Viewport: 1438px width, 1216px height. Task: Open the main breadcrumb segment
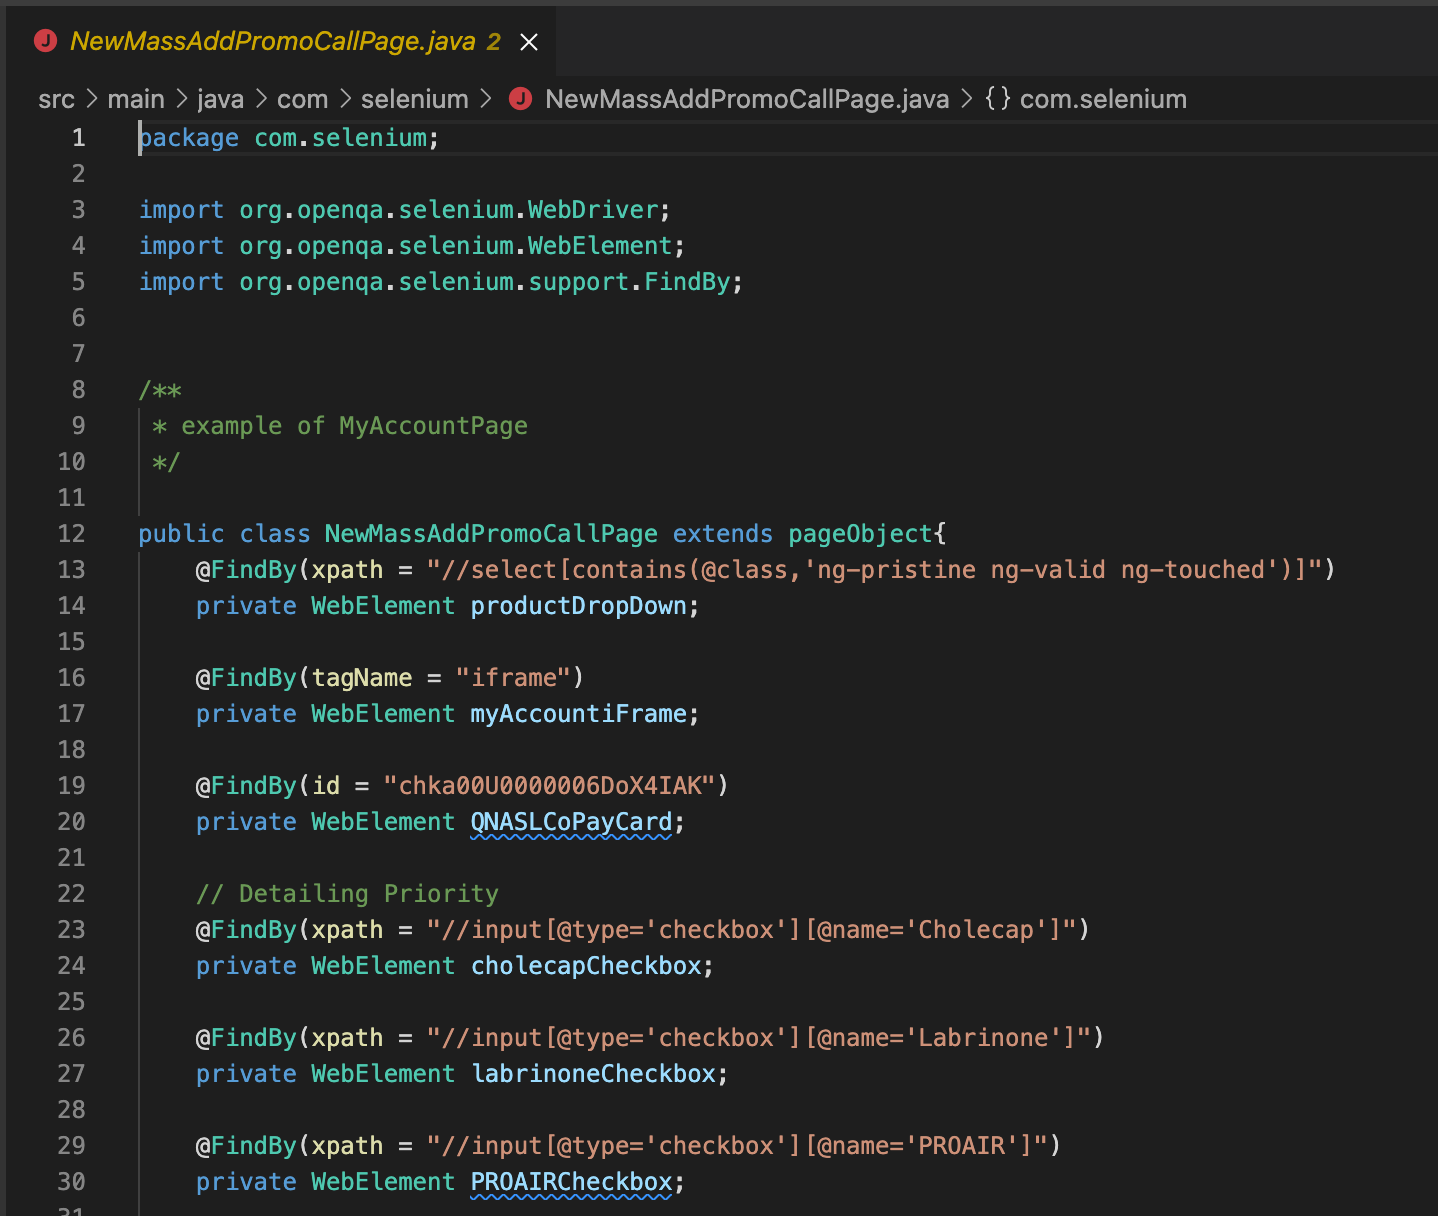[136, 99]
